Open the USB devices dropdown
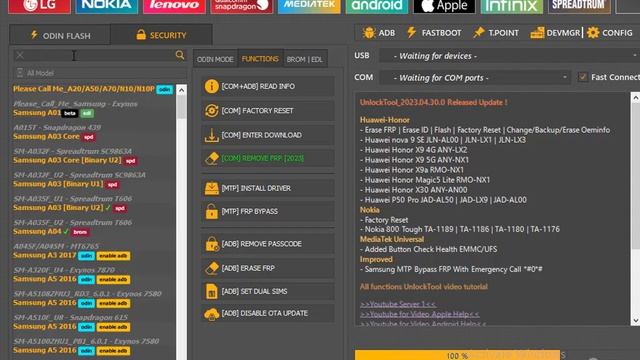The height and width of the screenshot is (360, 640). 509,56
